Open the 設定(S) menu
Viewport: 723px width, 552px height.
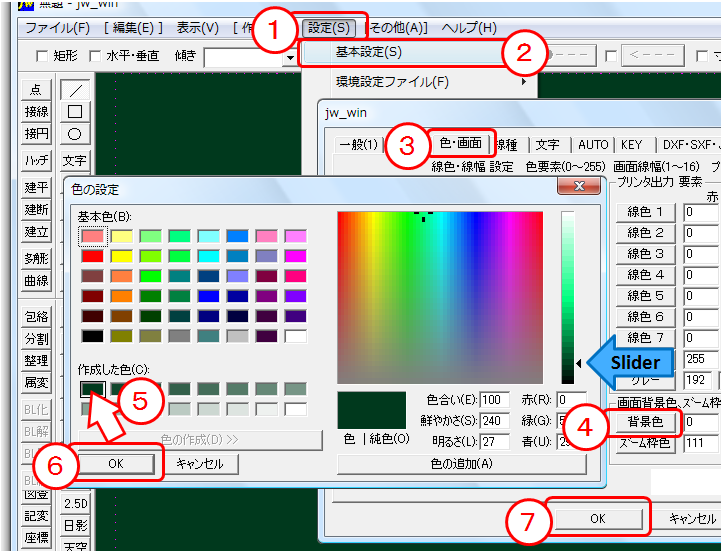(329, 28)
